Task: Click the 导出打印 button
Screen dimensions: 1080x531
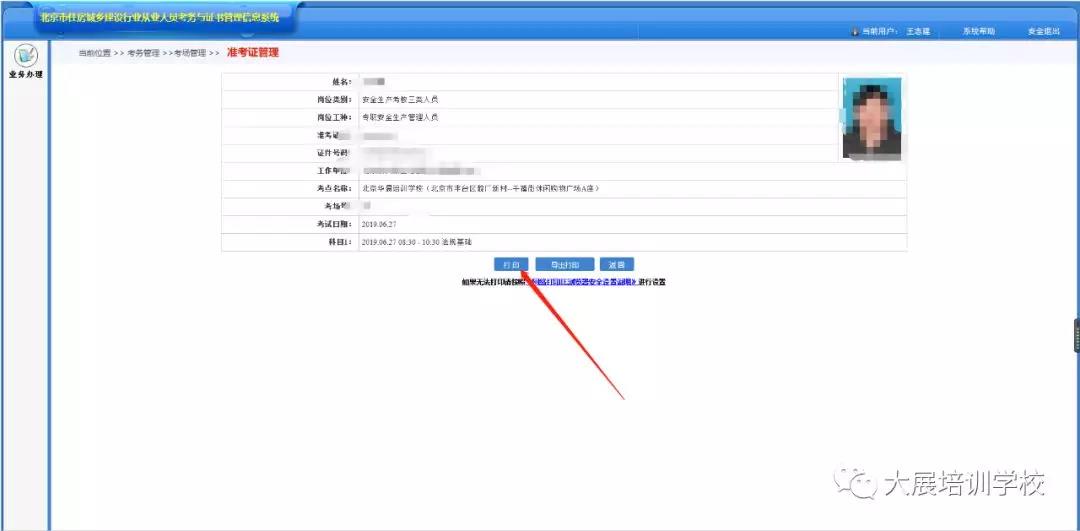Action: [565, 265]
